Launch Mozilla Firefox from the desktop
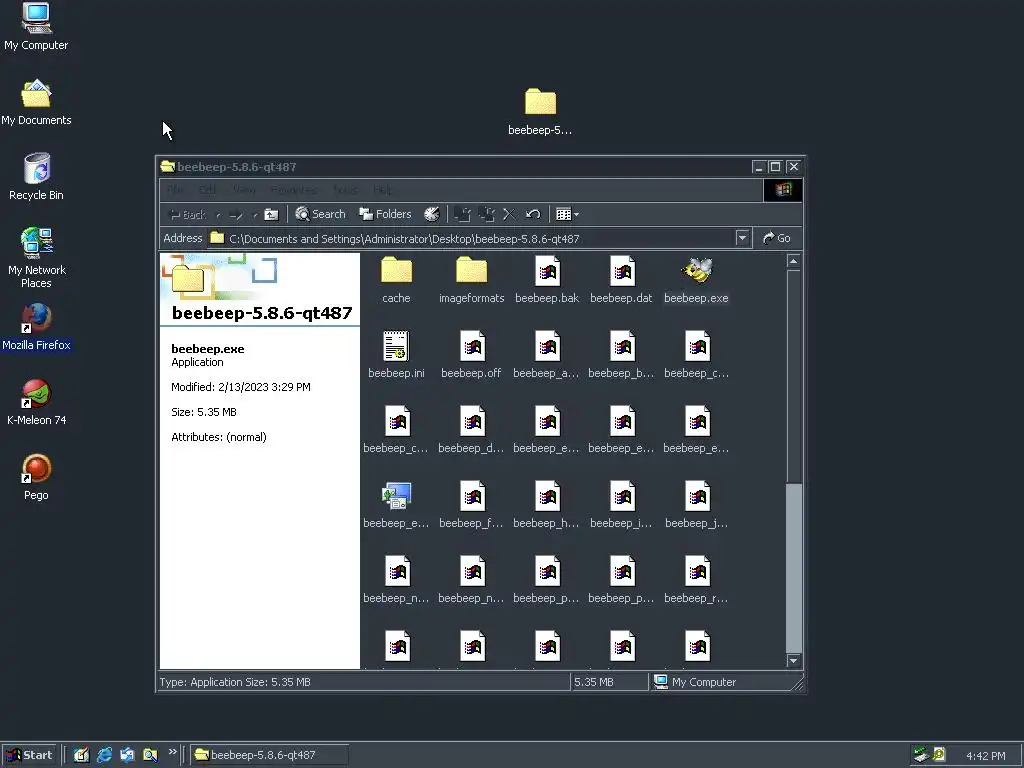 coord(37,327)
